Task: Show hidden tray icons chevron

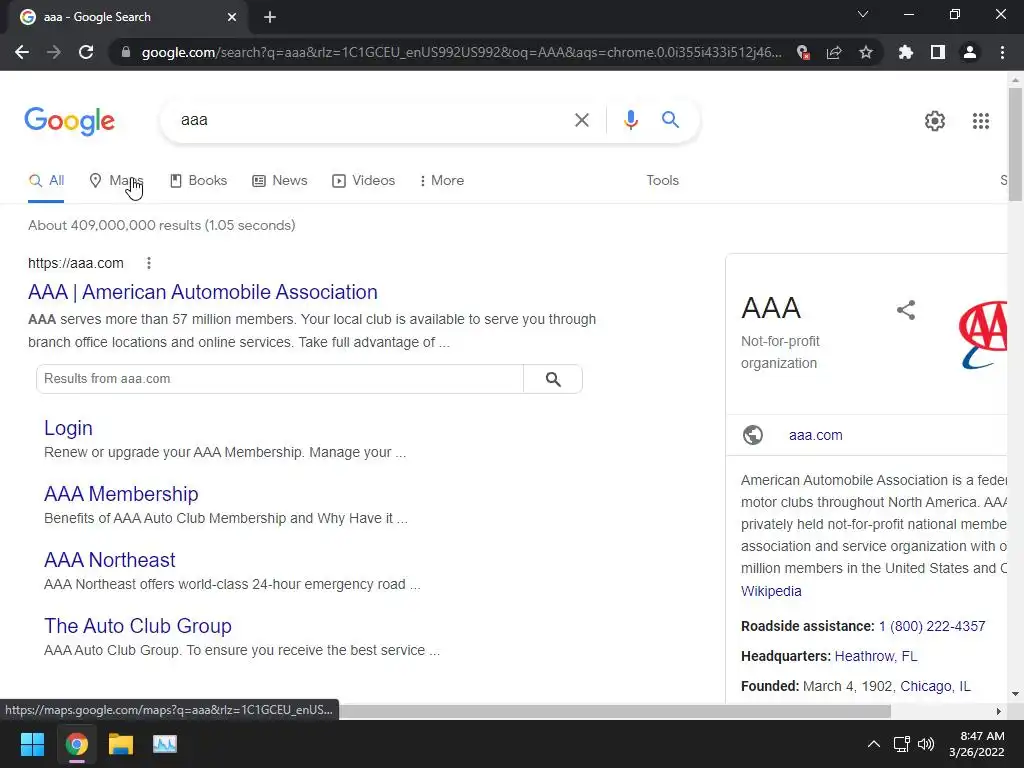Action: [873, 744]
